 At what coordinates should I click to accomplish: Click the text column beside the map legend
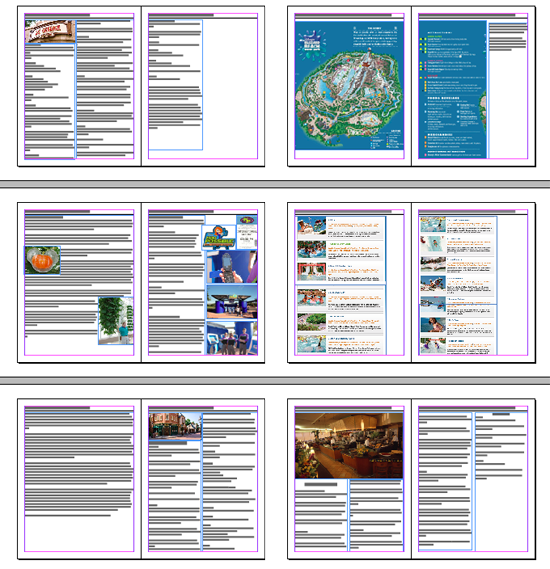508,90
